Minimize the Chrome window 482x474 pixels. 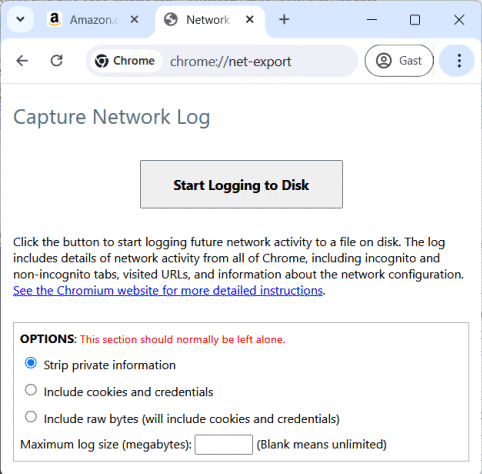click(372, 20)
